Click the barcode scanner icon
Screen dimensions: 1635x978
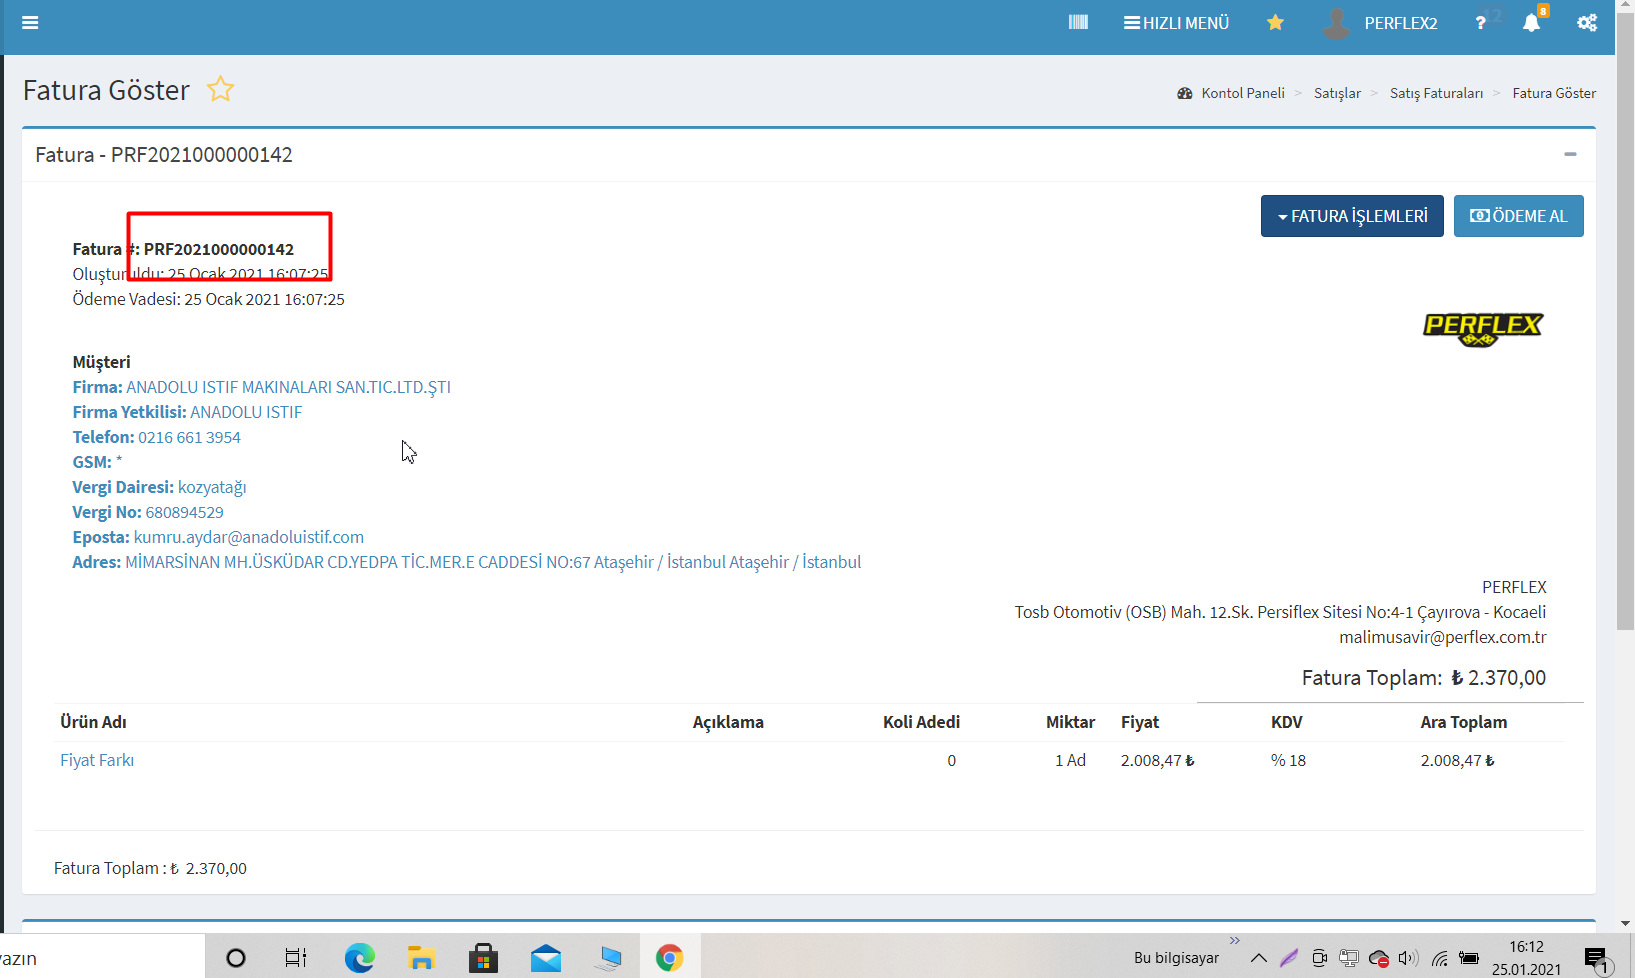pos(1078,23)
